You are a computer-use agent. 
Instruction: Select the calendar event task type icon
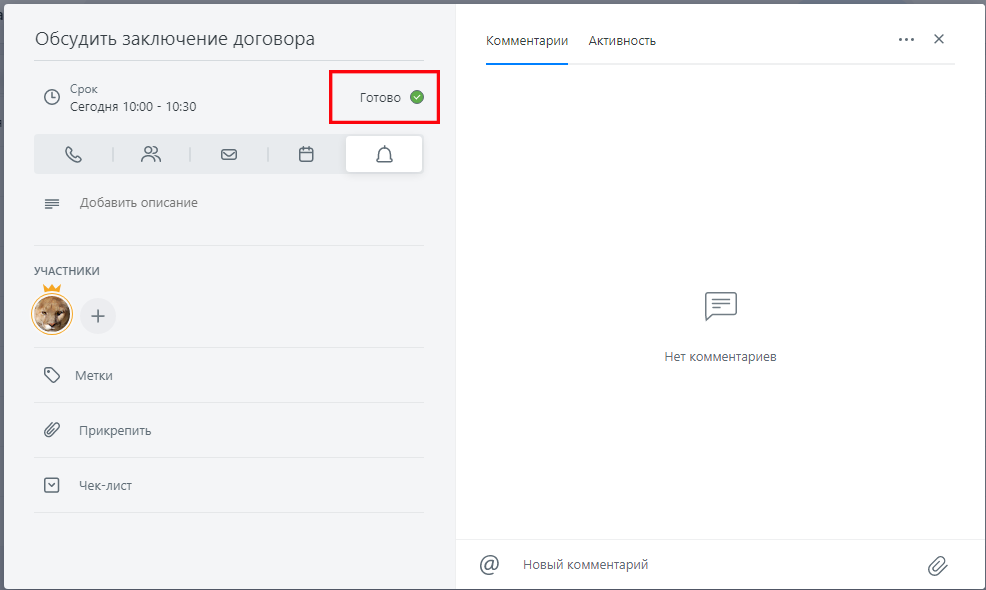(306, 154)
